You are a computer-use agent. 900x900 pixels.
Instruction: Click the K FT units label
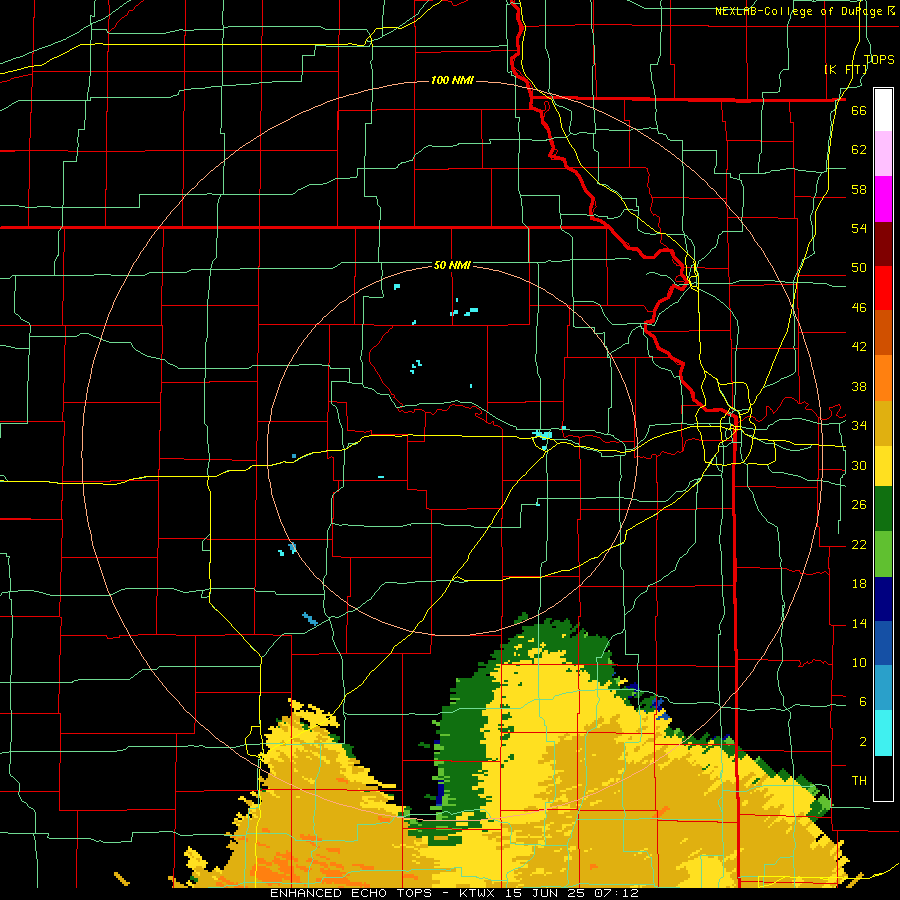845,70
